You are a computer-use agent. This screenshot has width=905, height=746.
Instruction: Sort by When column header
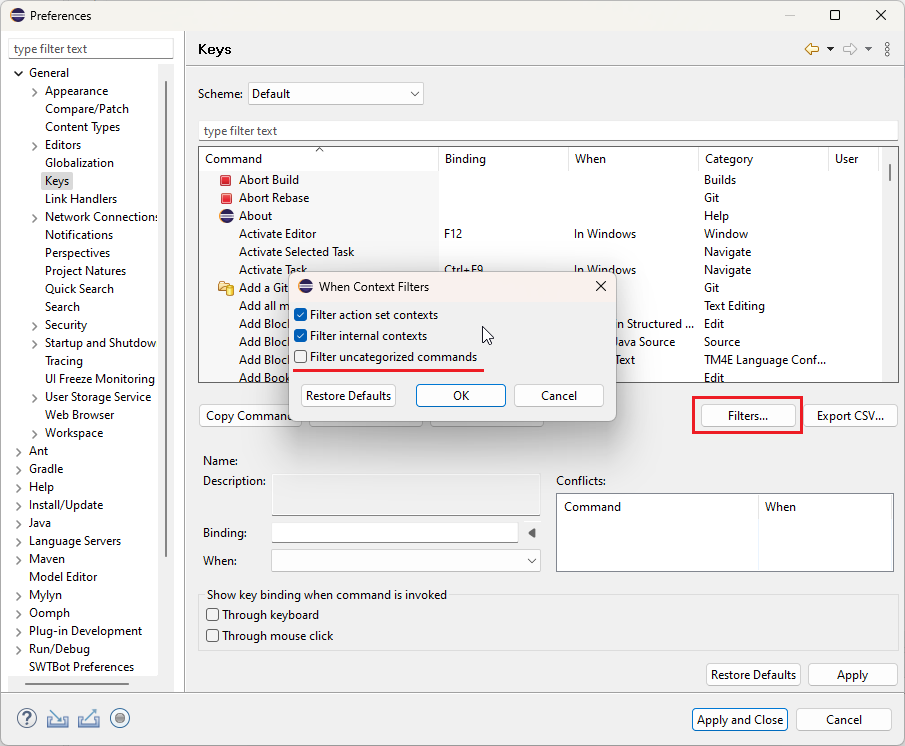coord(634,159)
